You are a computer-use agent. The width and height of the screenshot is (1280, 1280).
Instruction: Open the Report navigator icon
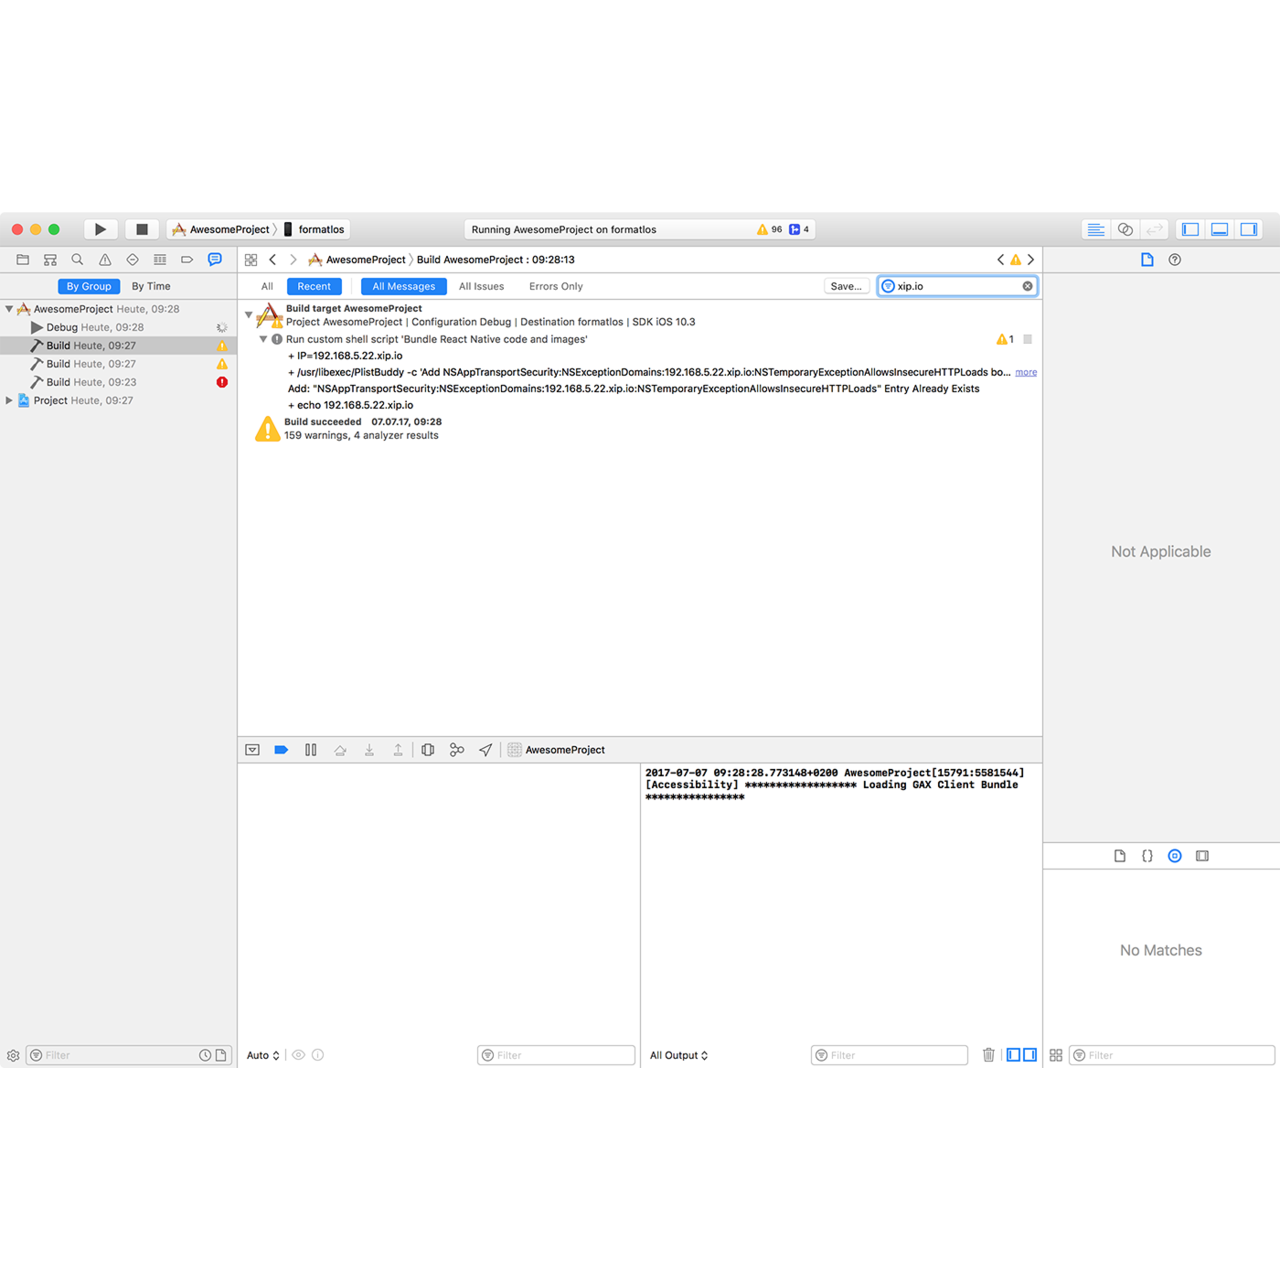pyautogui.click(x=214, y=259)
